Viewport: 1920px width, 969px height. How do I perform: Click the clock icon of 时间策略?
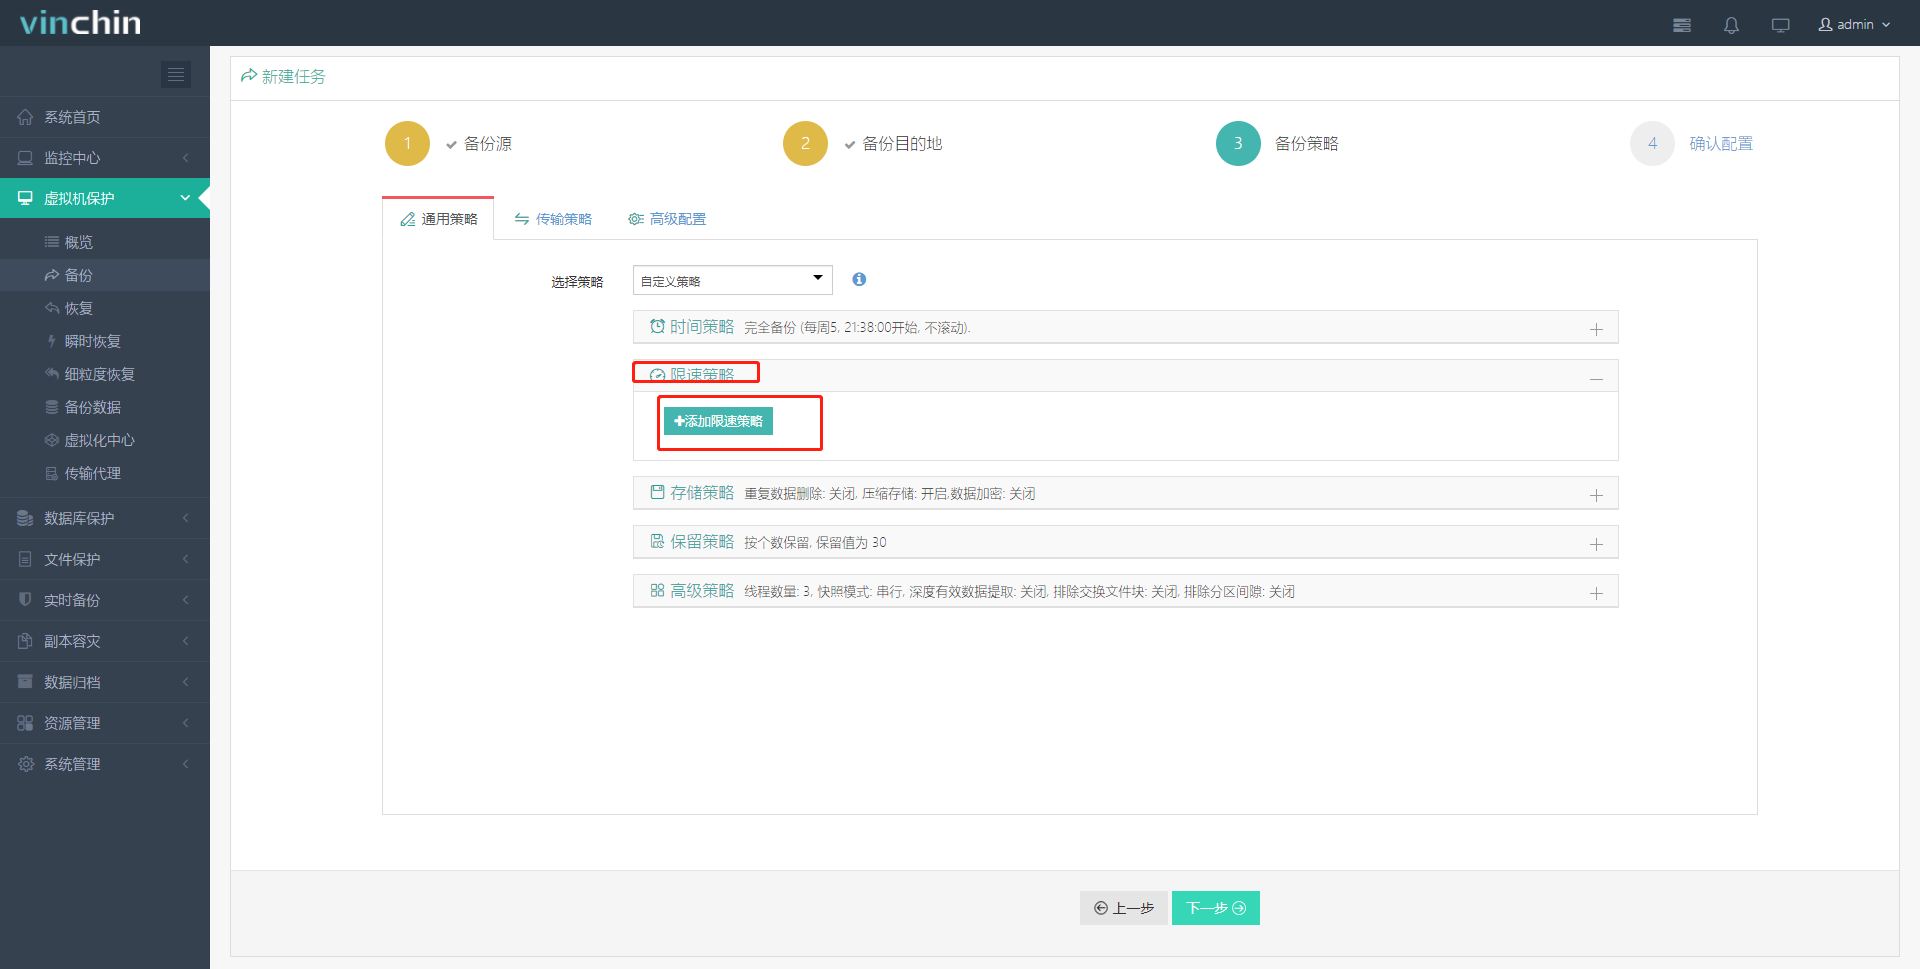pos(657,326)
